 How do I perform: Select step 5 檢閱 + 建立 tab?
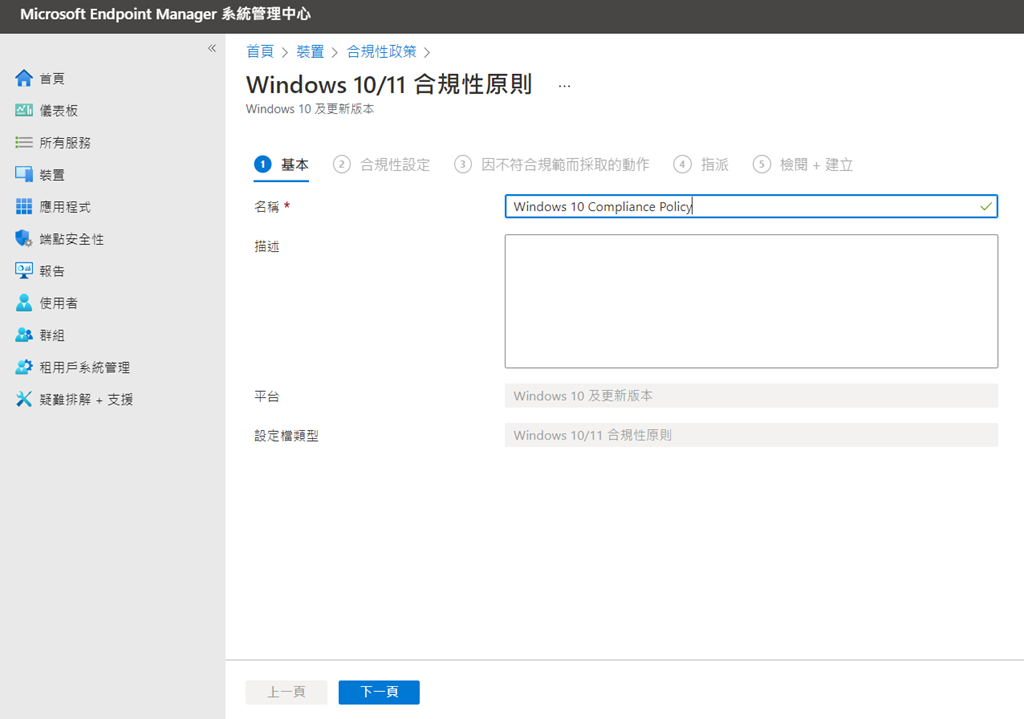coord(804,165)
